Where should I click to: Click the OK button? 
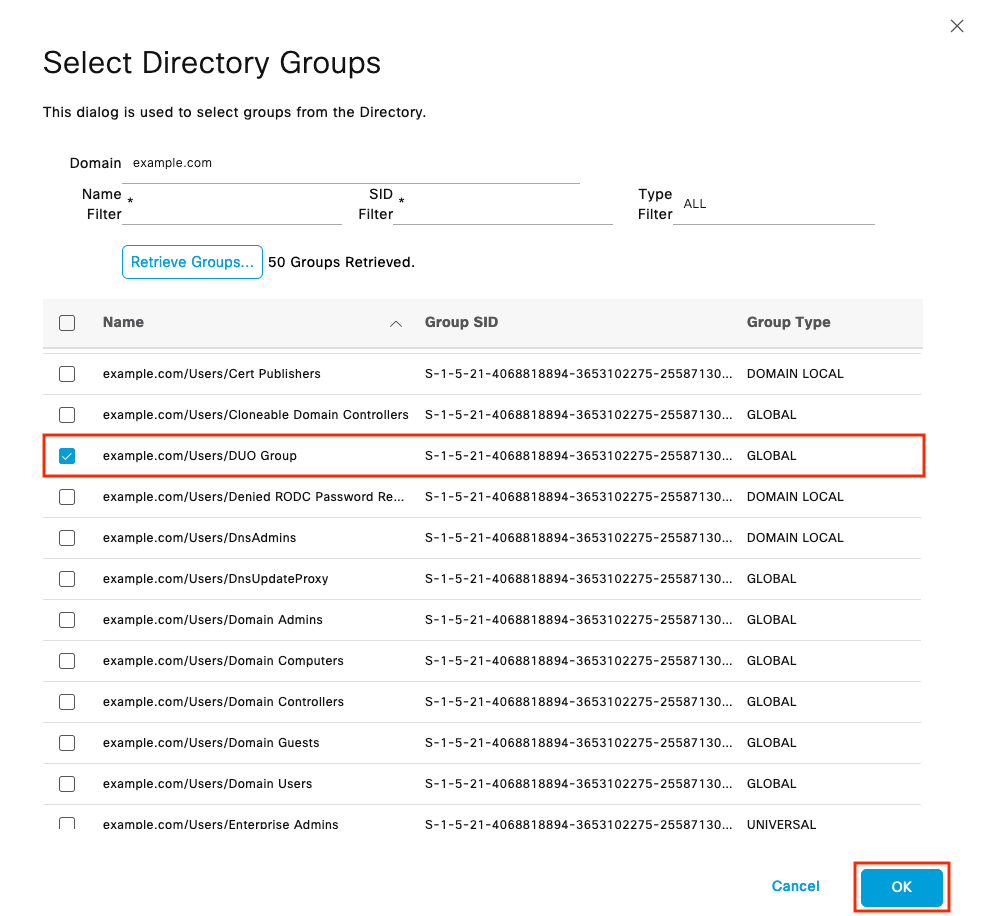901,887
